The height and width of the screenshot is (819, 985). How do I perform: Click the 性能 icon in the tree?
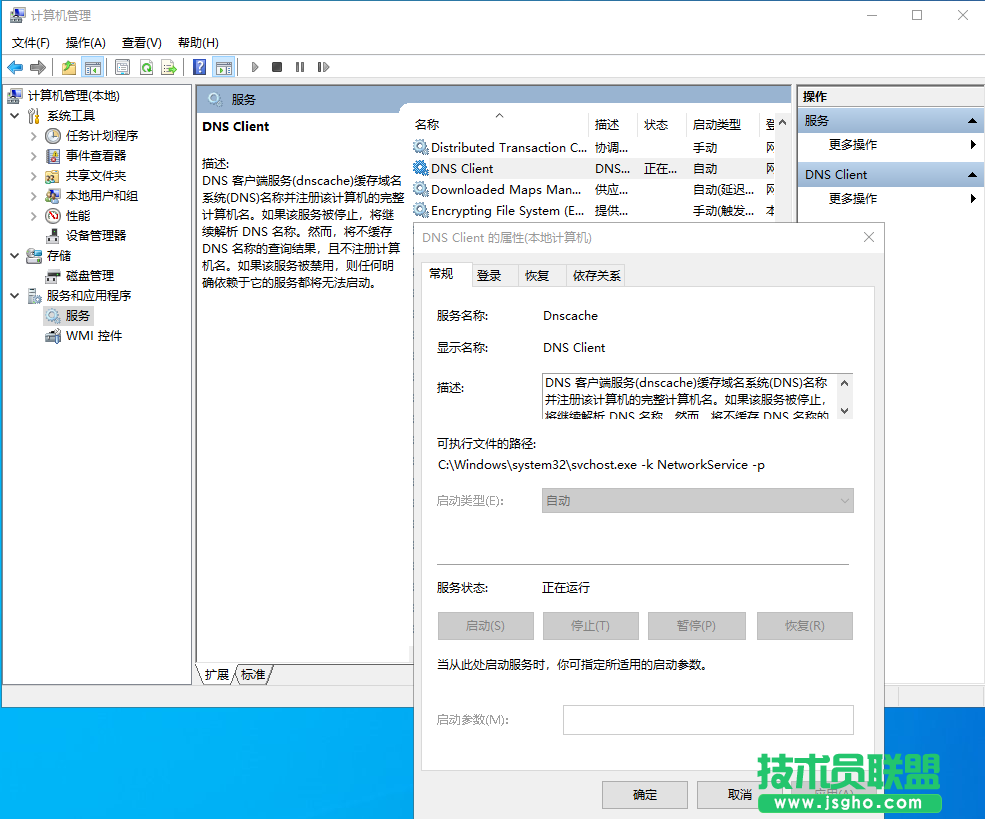point(53,215)
